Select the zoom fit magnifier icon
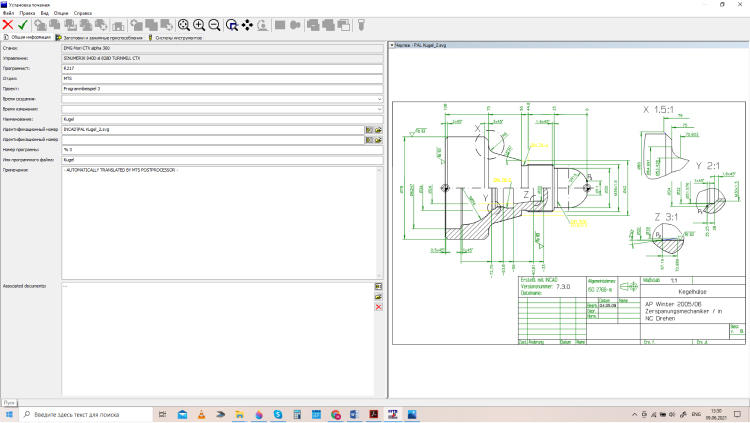 click(x=184, y=25)
